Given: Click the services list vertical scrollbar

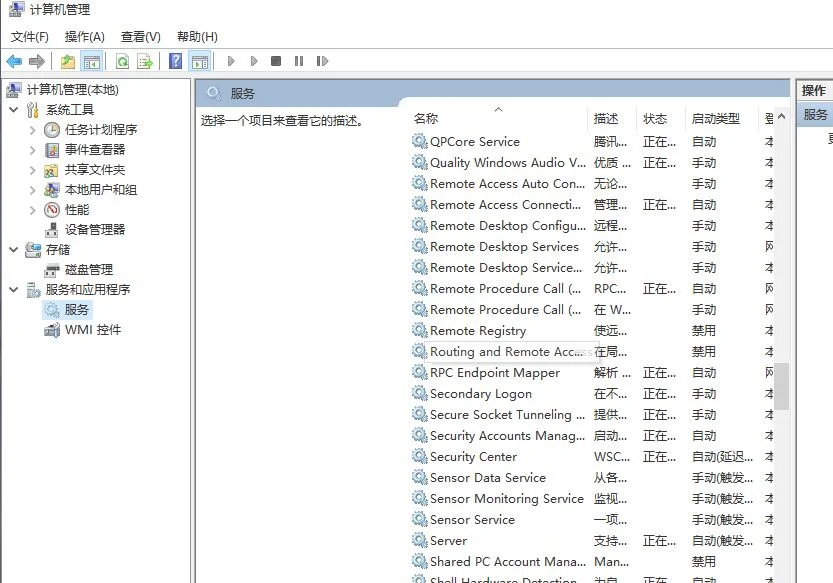Looking at the screenshot, I should click(x=783, y=385).
